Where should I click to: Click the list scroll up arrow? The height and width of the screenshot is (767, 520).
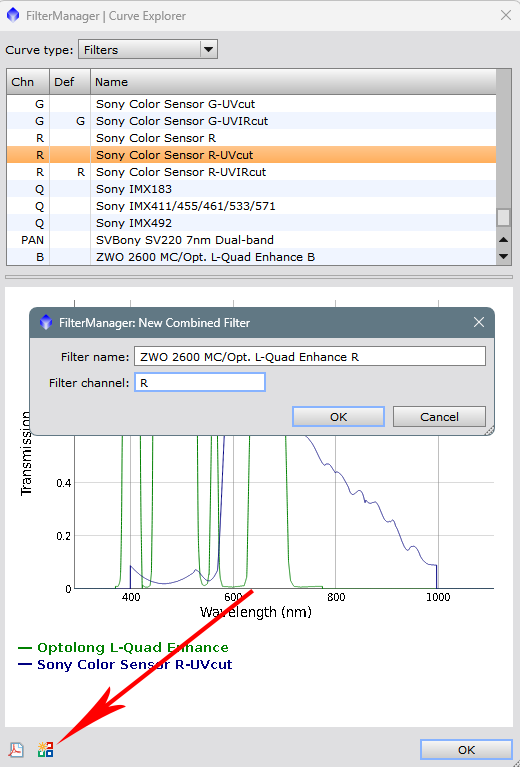pos(503,240)
